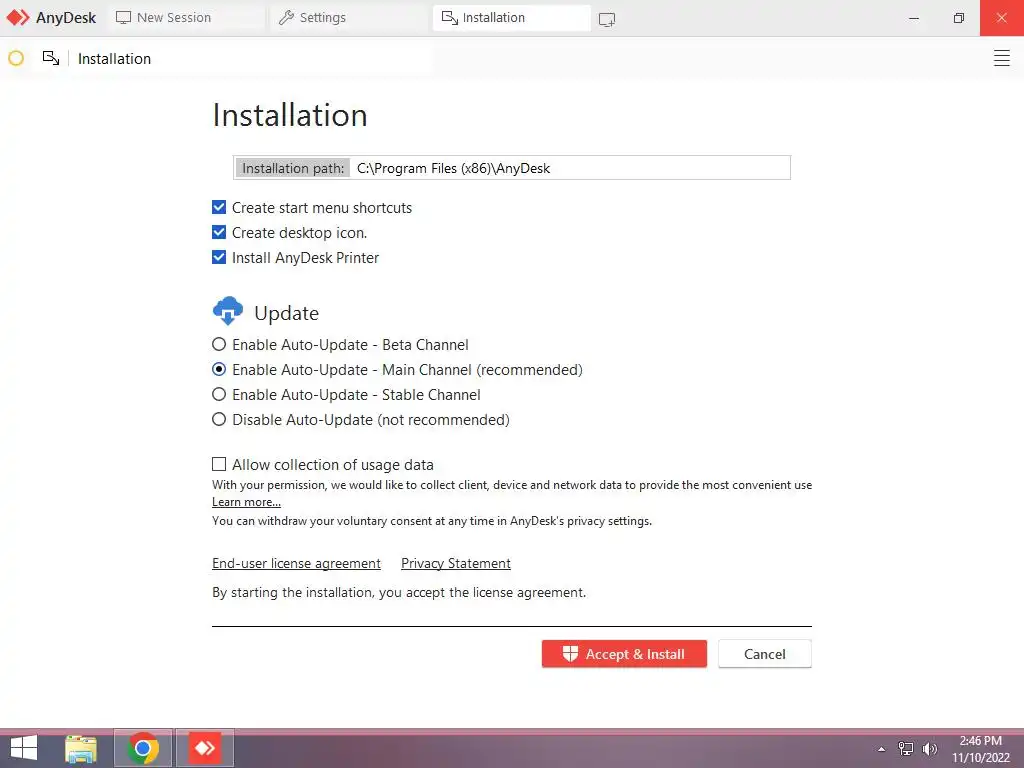Viewport: 1024px width, 768px height.
Task: Enable Allow collection of usage data
Action: pos(219,464)
